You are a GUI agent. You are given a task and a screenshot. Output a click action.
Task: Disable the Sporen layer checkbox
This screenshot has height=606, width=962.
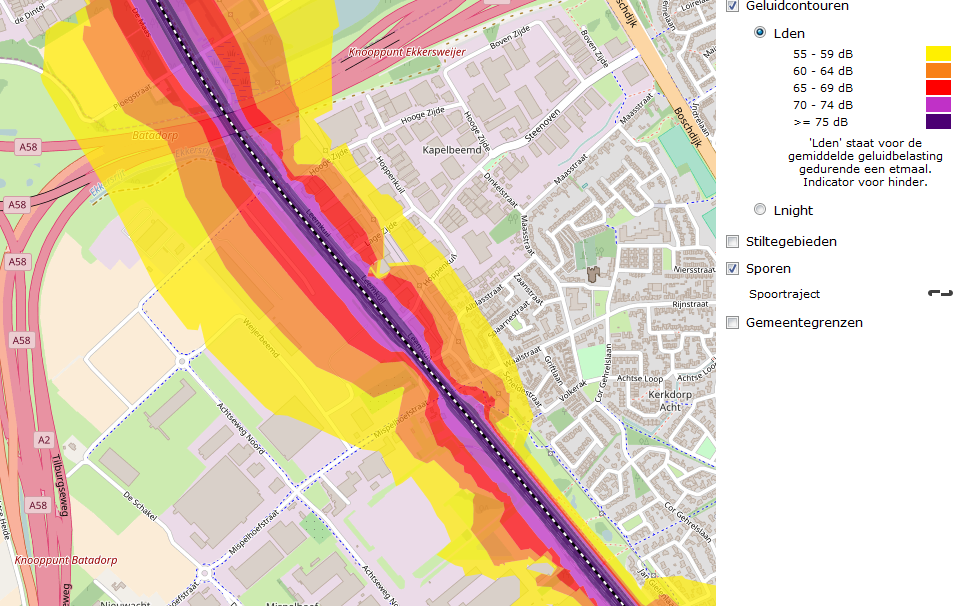point(733,268)
